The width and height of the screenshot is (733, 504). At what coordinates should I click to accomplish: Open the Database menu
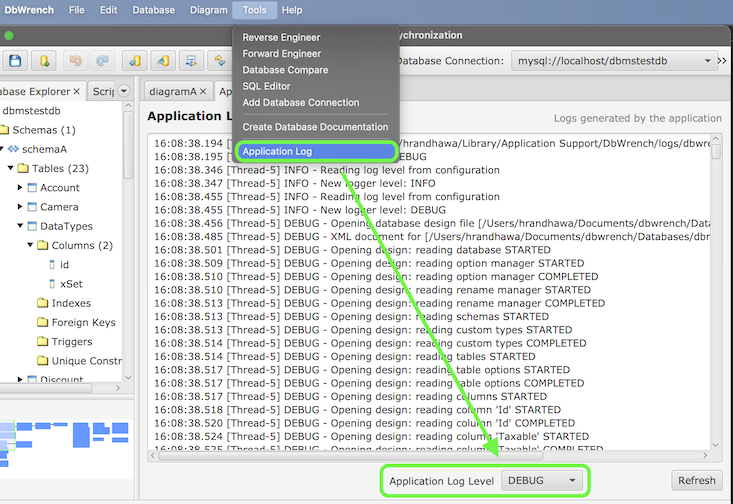[x=153, y=10]
